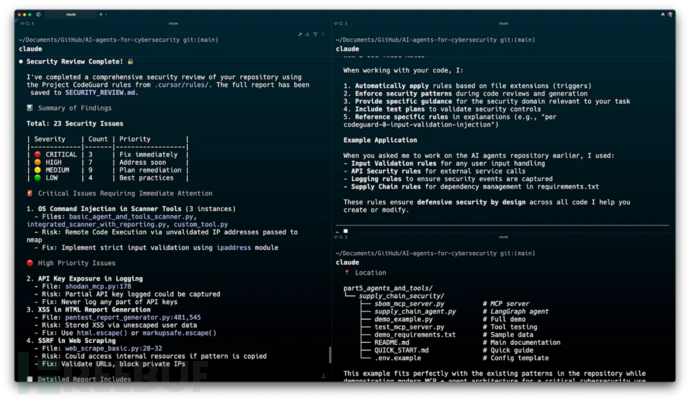Open basic_agent_and_tools_scanner.py link

pos(131,217)
